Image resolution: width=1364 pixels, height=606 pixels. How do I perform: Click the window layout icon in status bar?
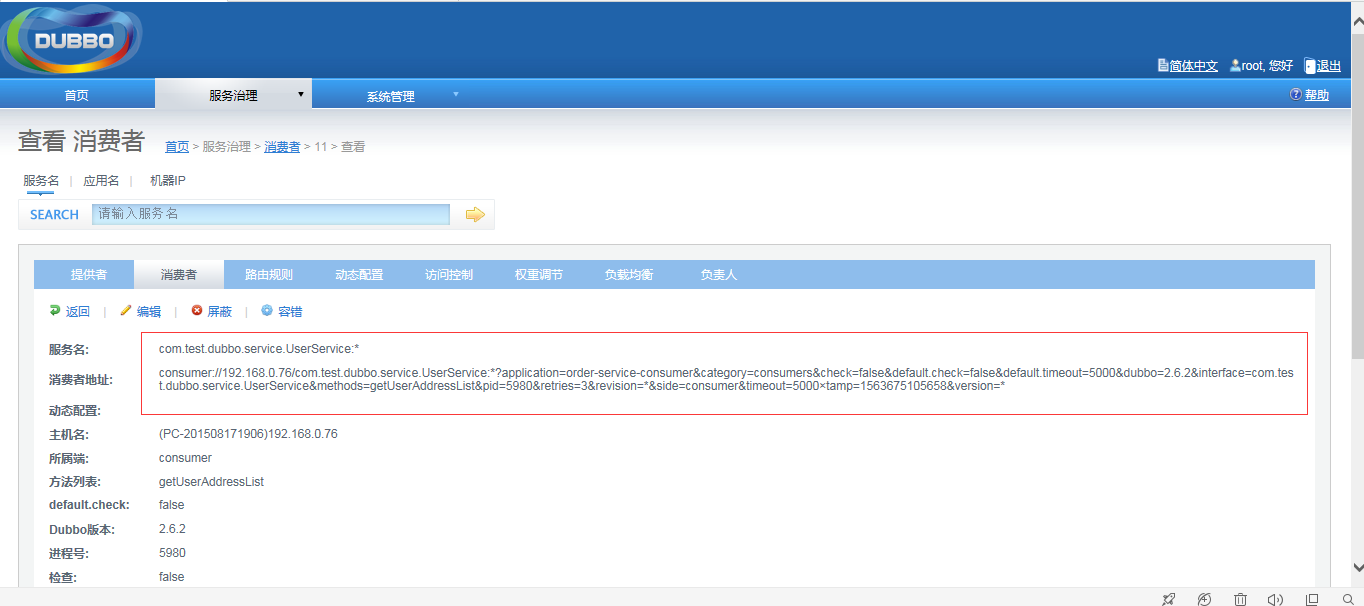pyautogui.click(x=1312, y=599)
